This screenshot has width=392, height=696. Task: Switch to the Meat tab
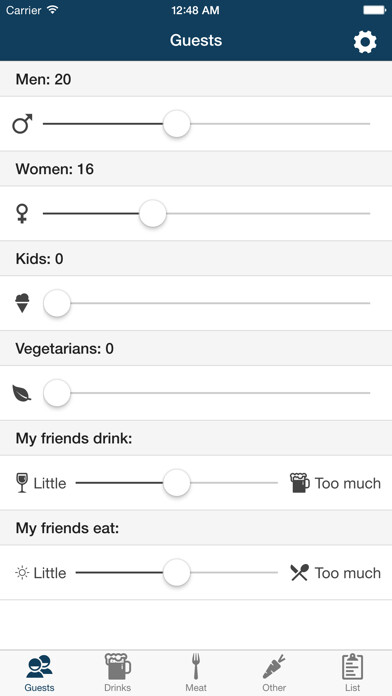pyautogui.click(x=196, y=673)
